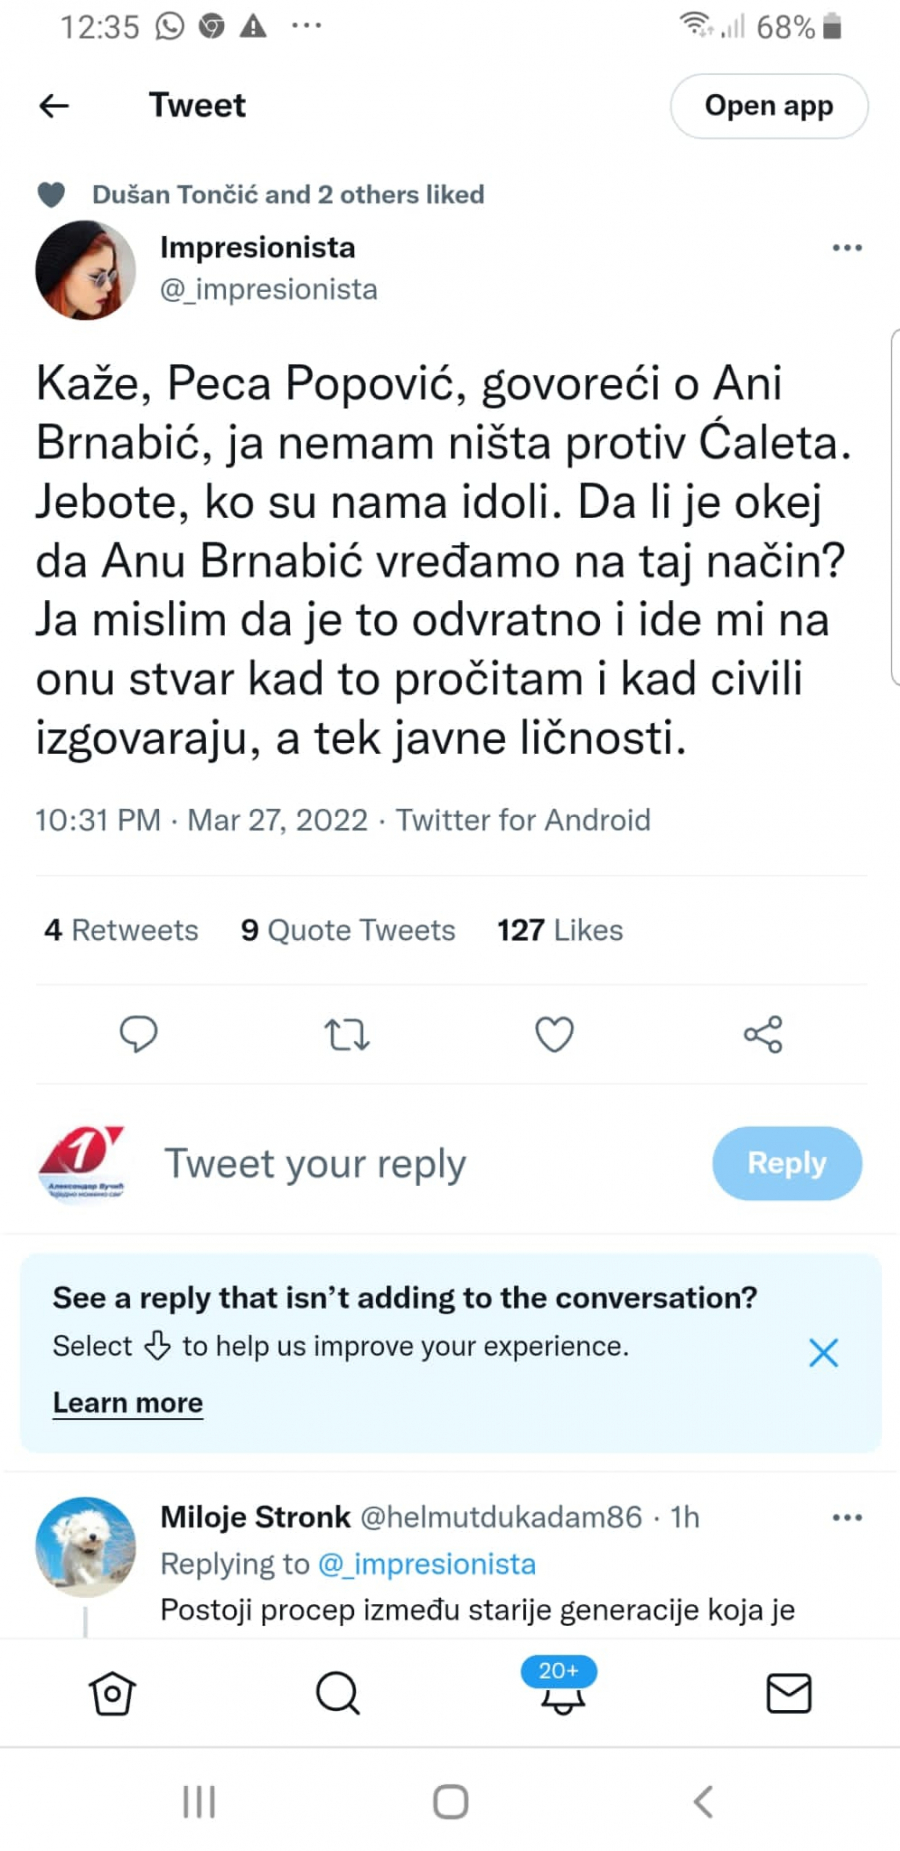Image resolution: width=900 pixels, height=1851 pixels.
Task: Share the tweet via share icon
Action: click(x=763, y=1034)
